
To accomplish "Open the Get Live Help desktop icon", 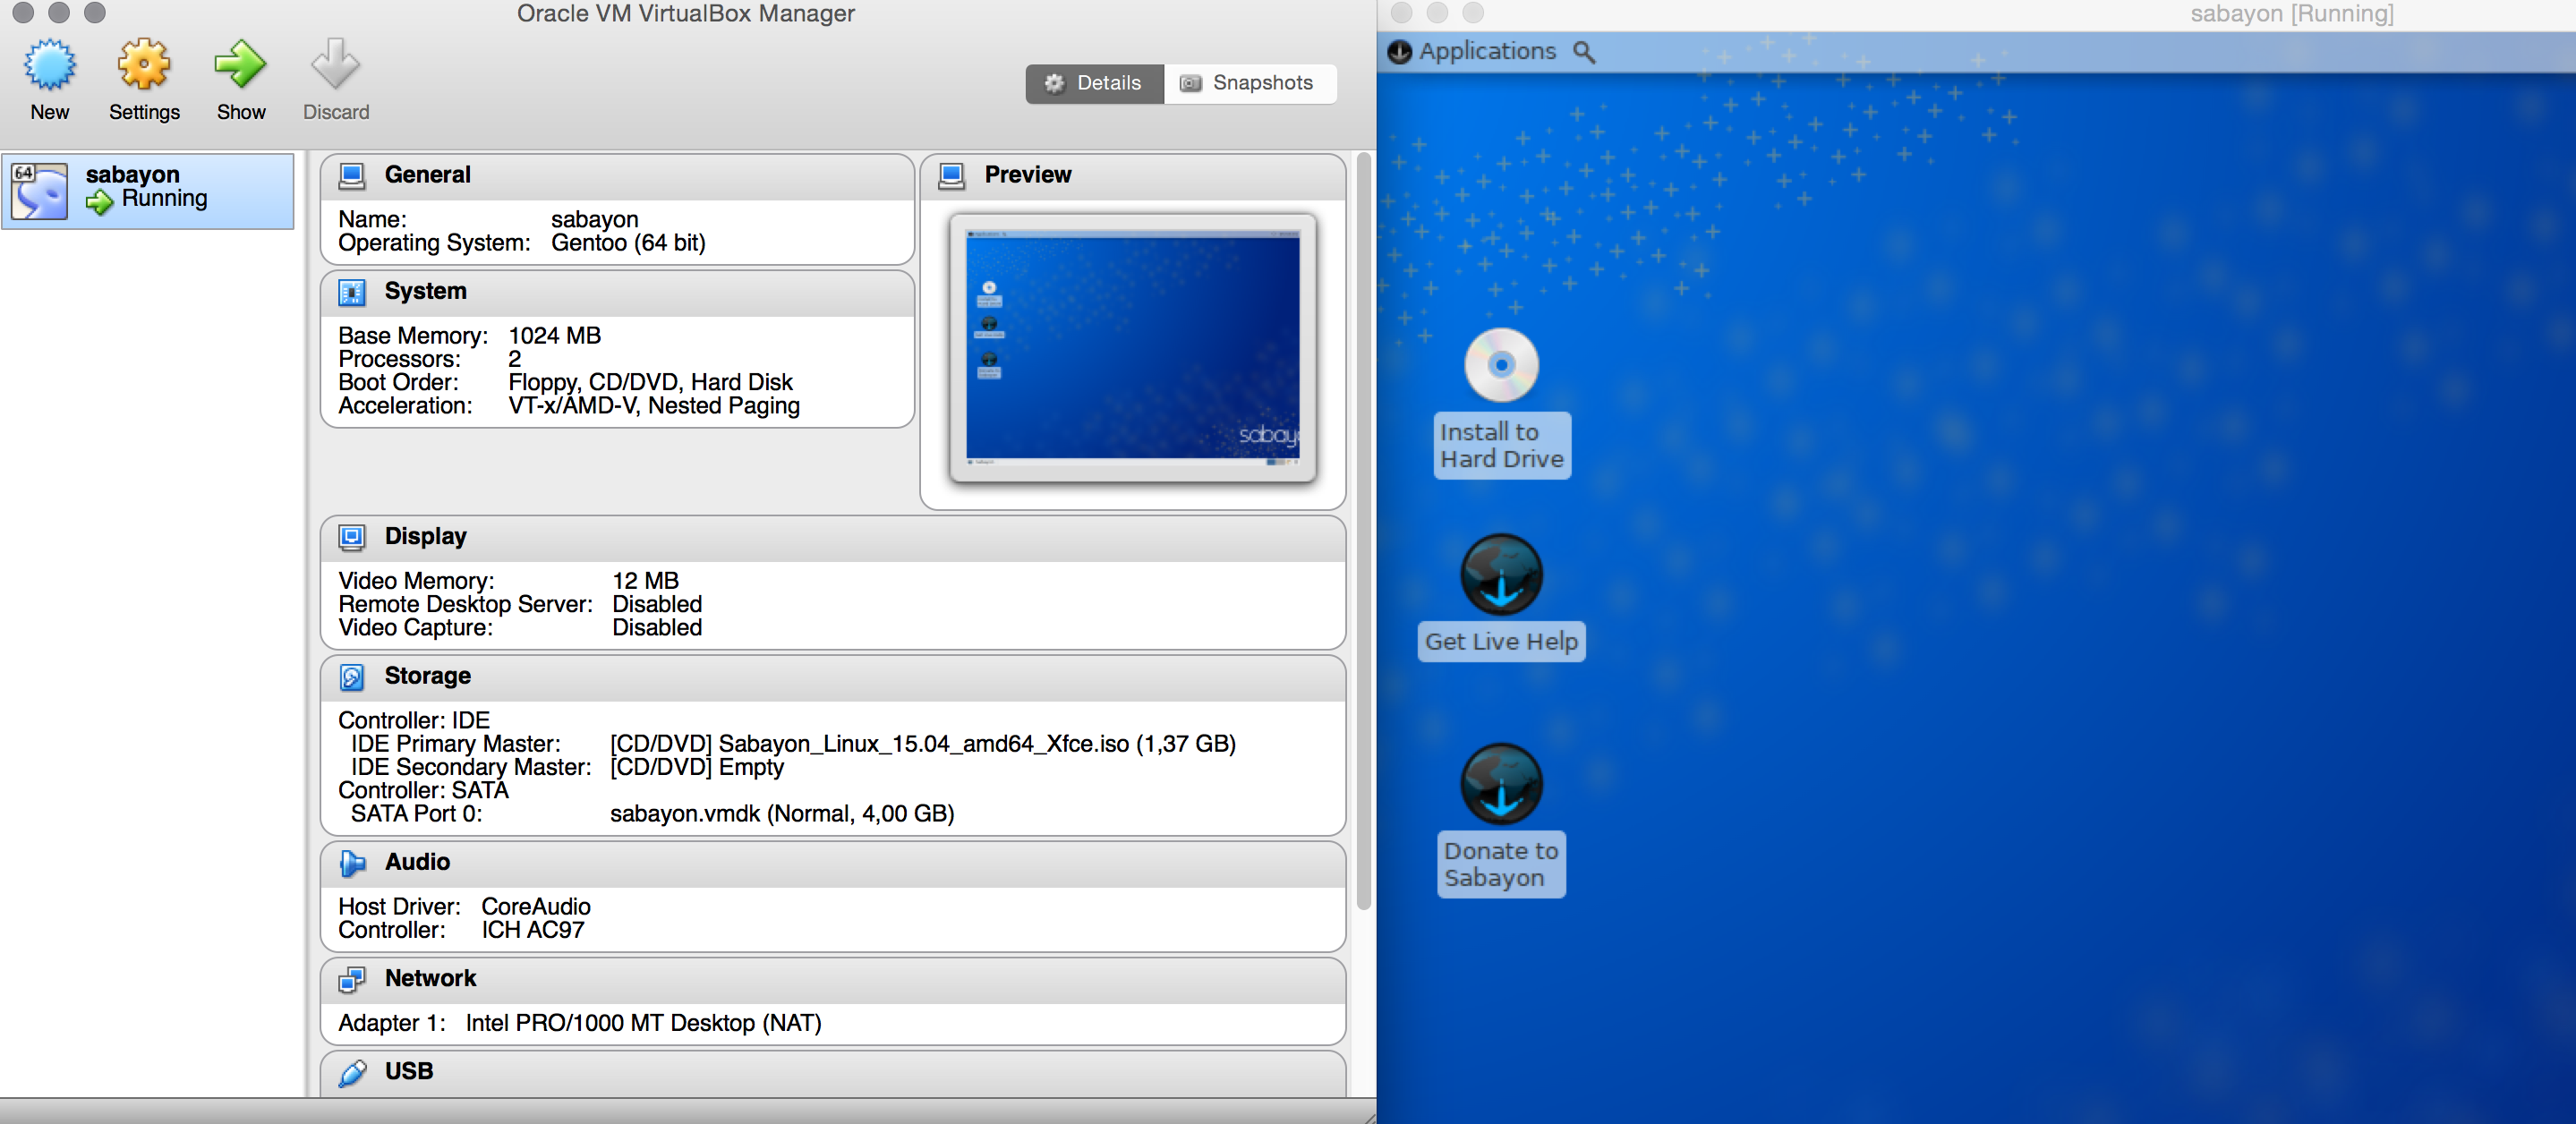I will pyautogui.click(x=1500, y=575).
